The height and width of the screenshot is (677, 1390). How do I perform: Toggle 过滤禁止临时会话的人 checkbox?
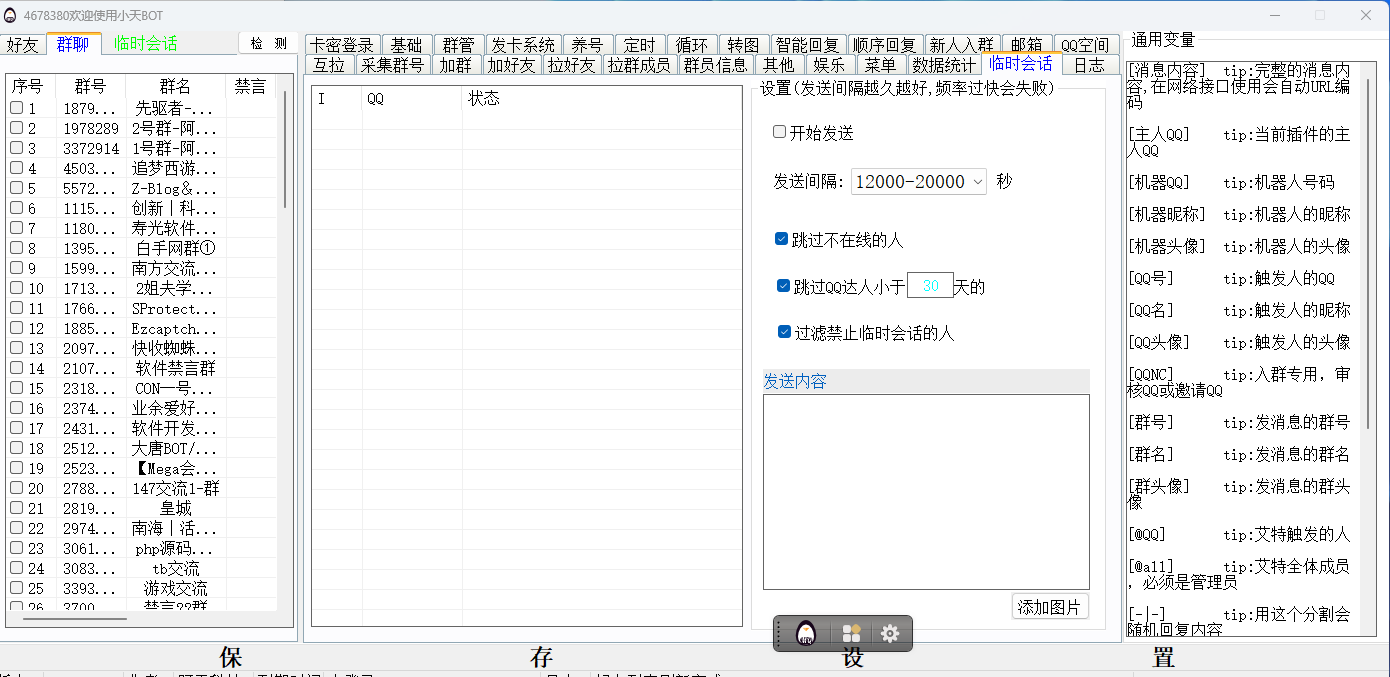pyautogui.click(x=784, y=332)
